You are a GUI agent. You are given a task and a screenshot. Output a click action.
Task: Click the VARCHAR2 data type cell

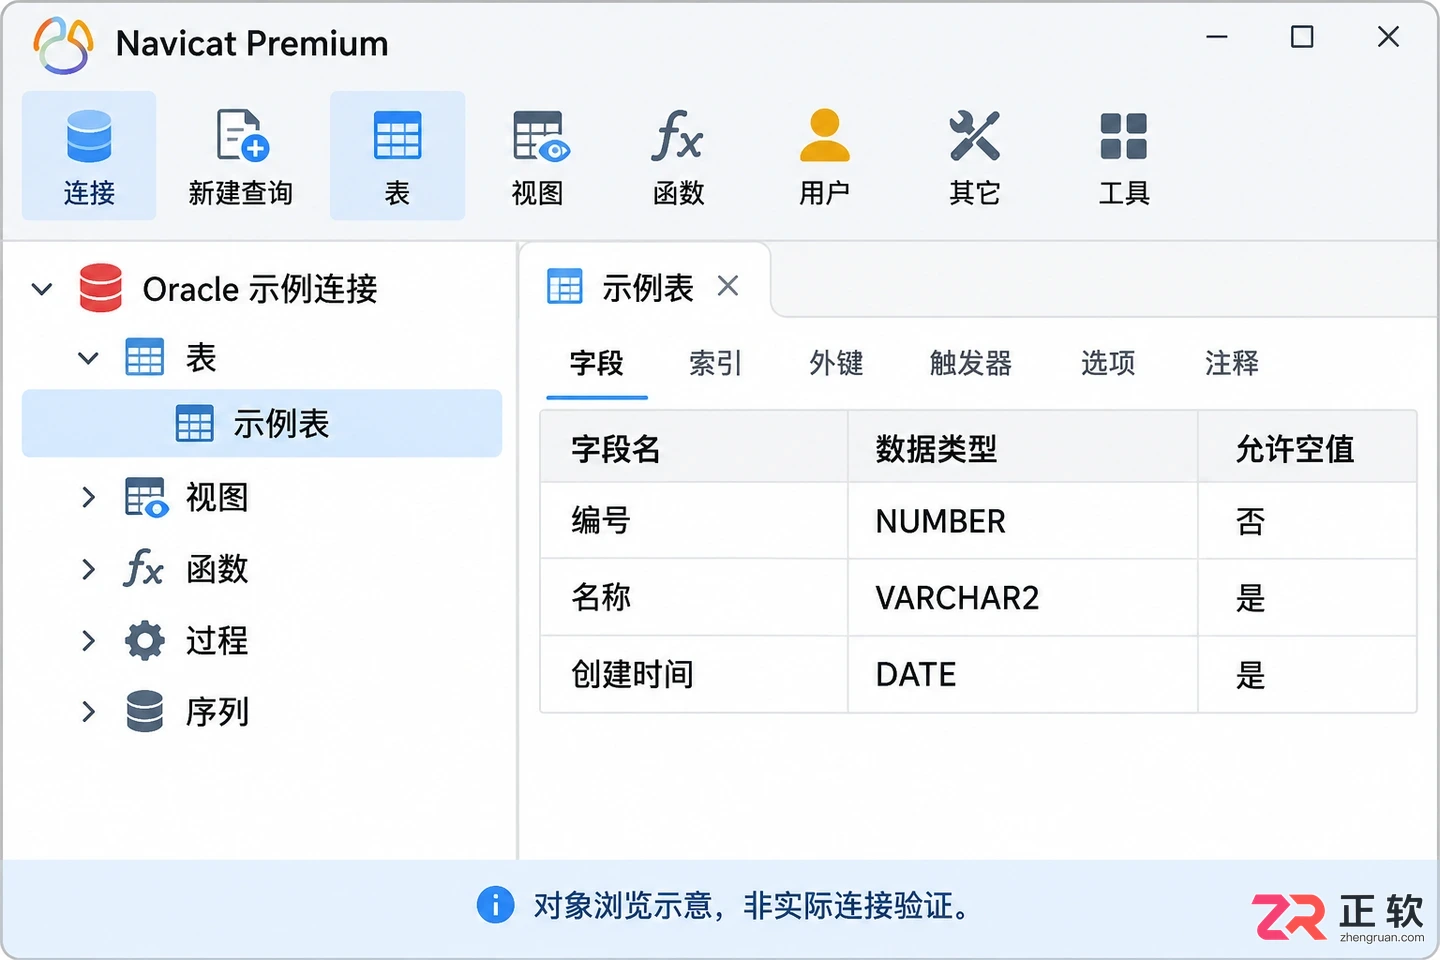coord(1022,598)
